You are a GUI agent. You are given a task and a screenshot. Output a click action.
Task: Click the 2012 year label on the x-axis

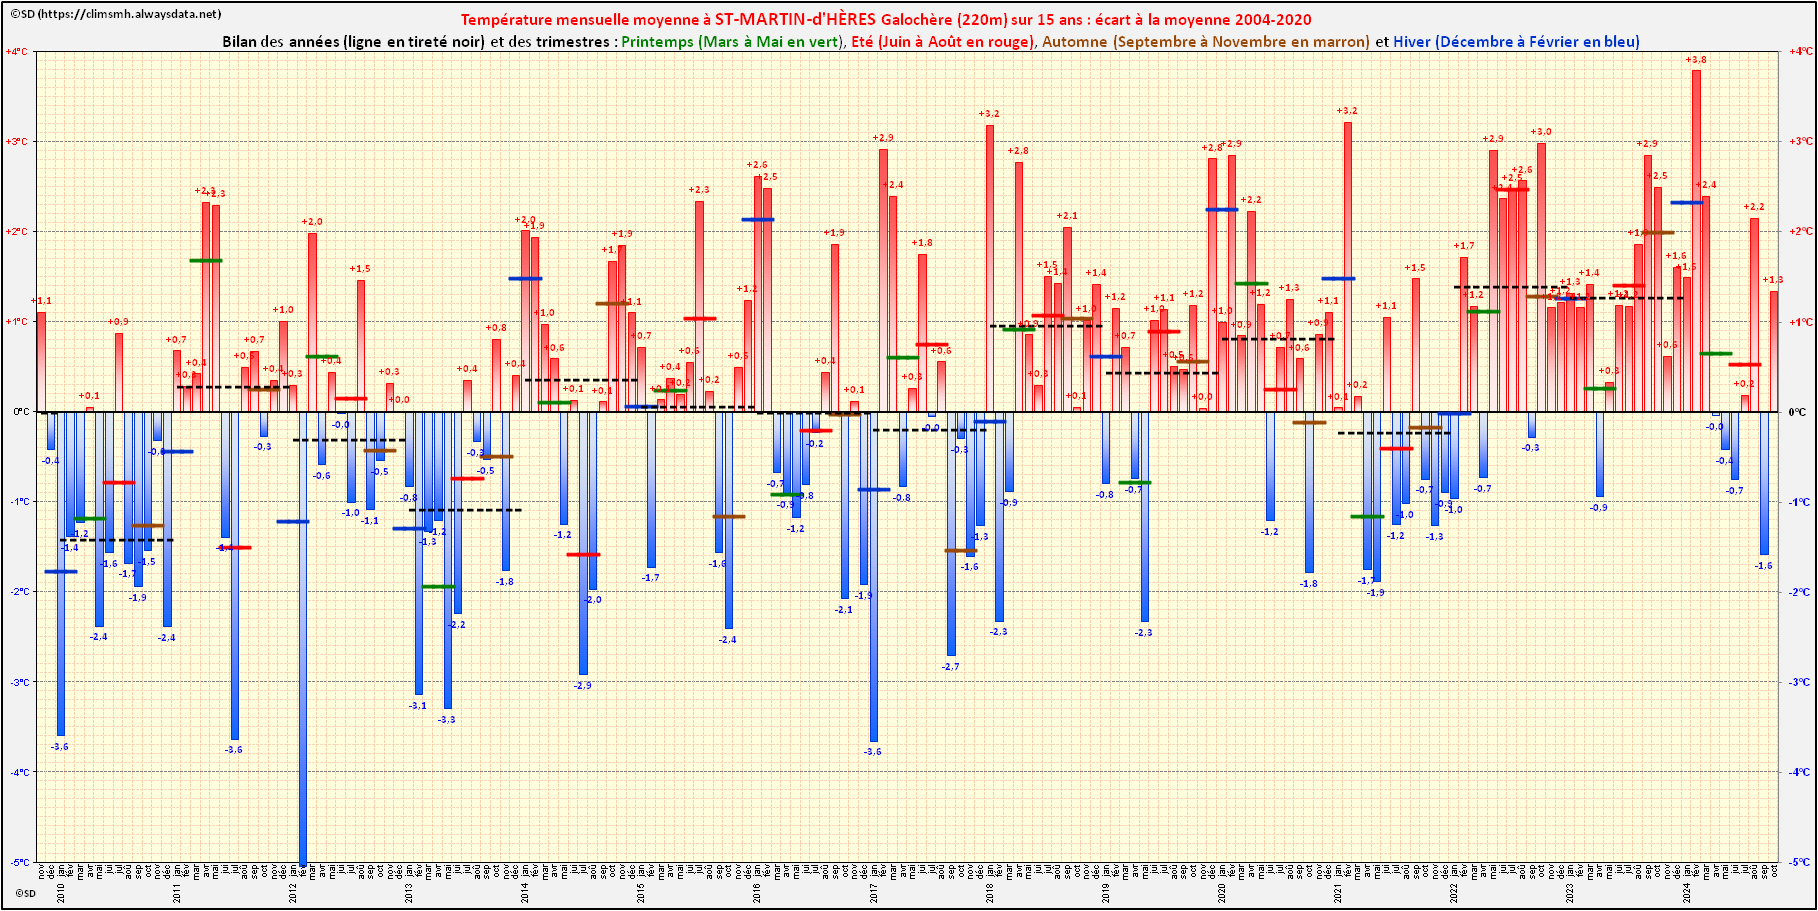pyautogui.click(x=293, y=893)
